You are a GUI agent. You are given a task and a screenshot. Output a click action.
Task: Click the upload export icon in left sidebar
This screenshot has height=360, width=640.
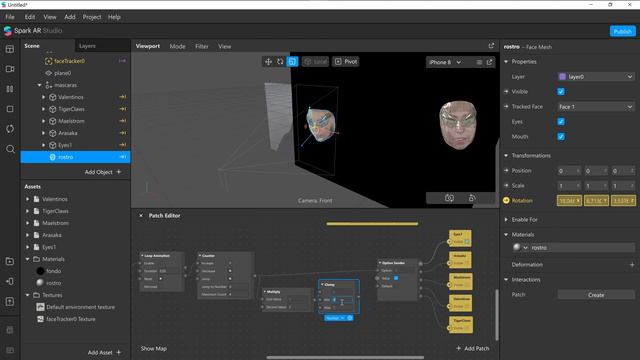(x=10, y=302)
